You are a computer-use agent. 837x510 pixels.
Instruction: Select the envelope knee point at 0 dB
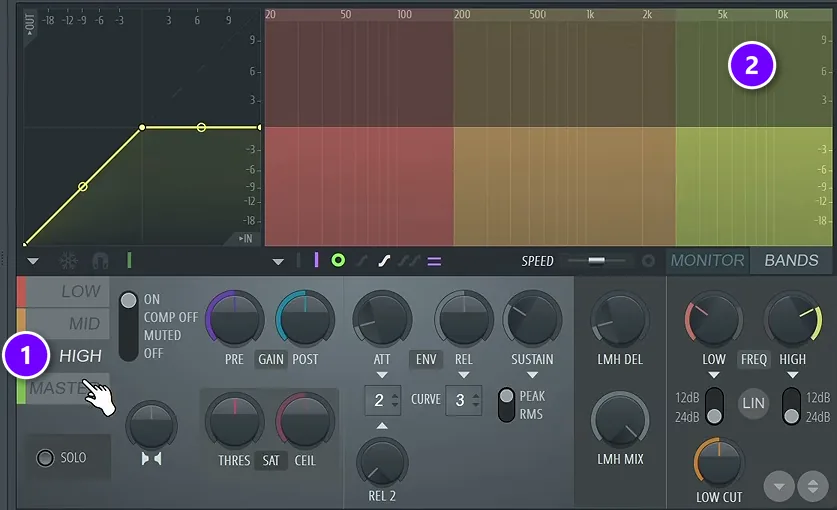coord(142,127)
